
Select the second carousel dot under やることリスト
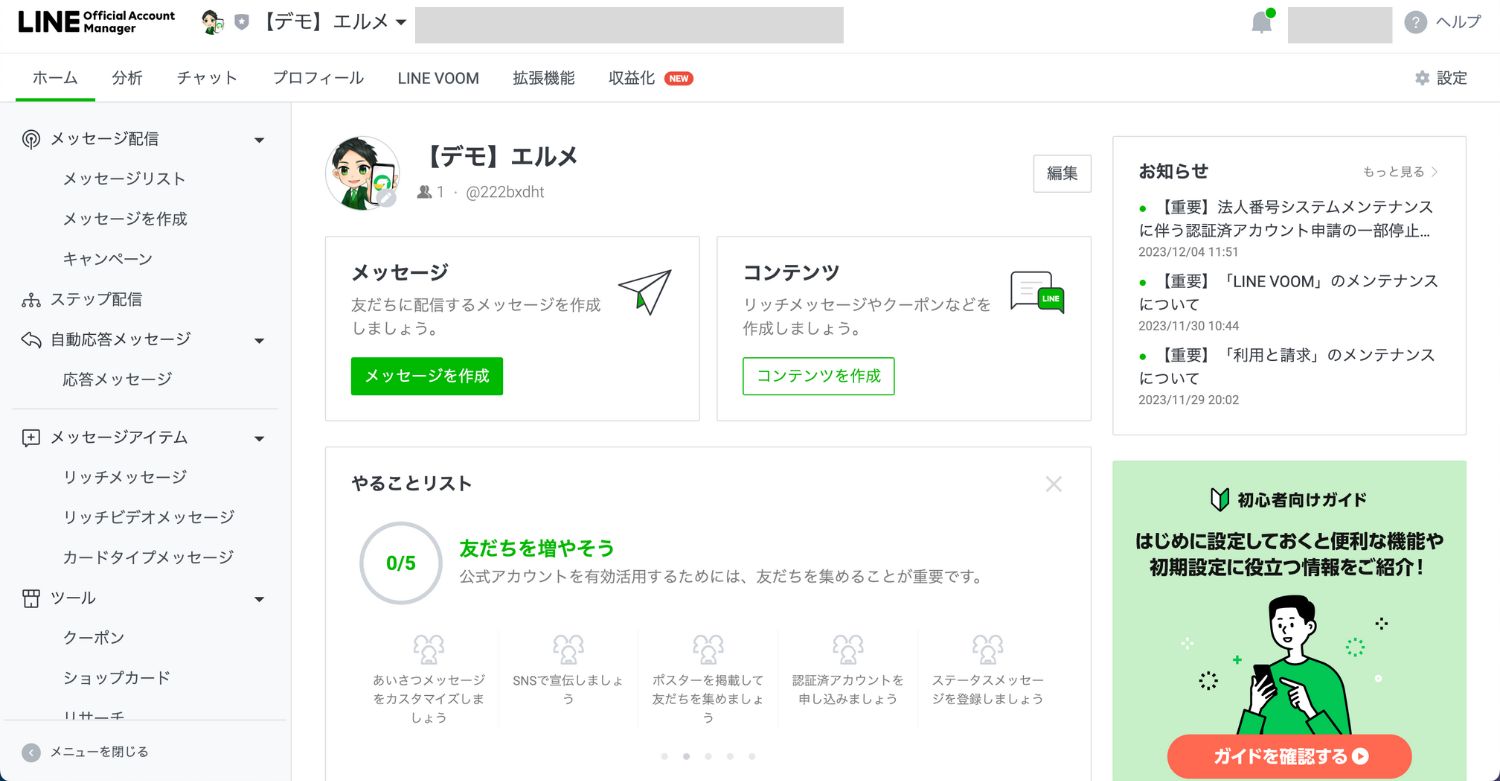[686, 757]
